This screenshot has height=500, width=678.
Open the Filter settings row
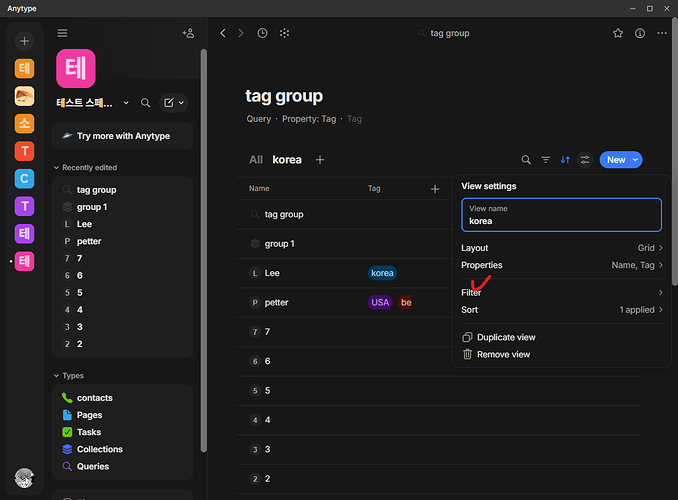[561, 293]
